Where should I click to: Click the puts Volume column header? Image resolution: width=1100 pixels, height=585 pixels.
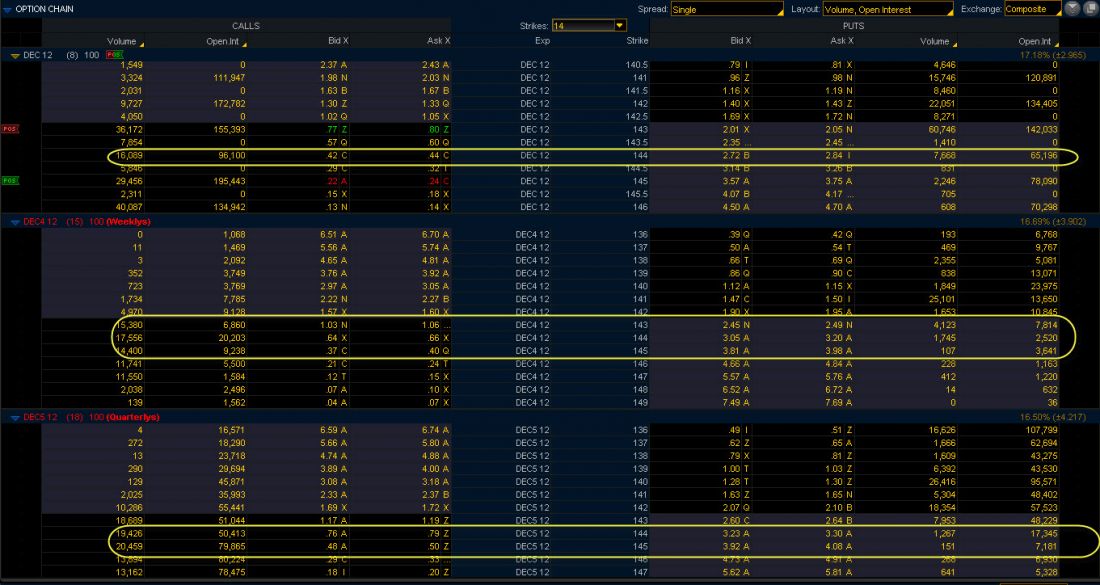937,41
